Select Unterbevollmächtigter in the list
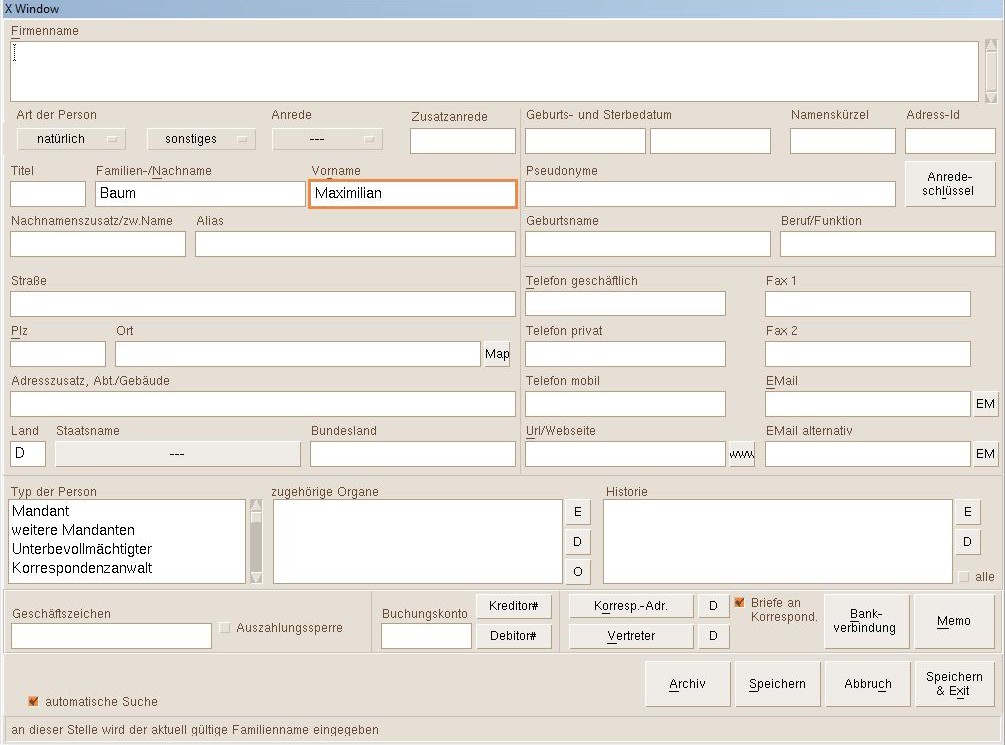This screenshot has width=1005, height=745. (127, 549)
